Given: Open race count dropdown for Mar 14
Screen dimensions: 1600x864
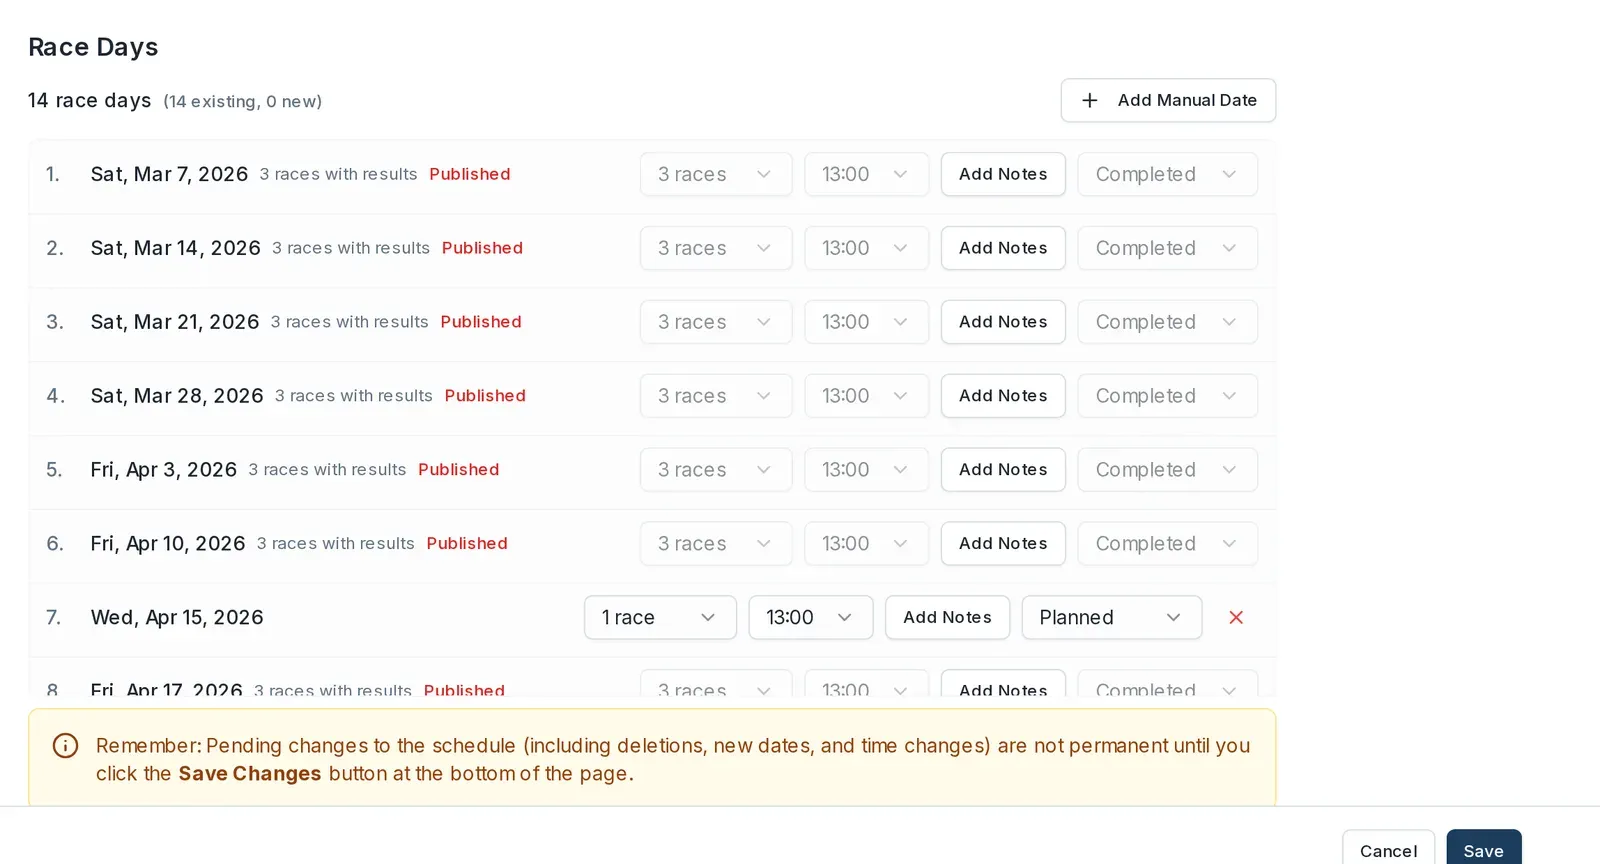Looking at the screenshot, I should click(x=716, y=248).
